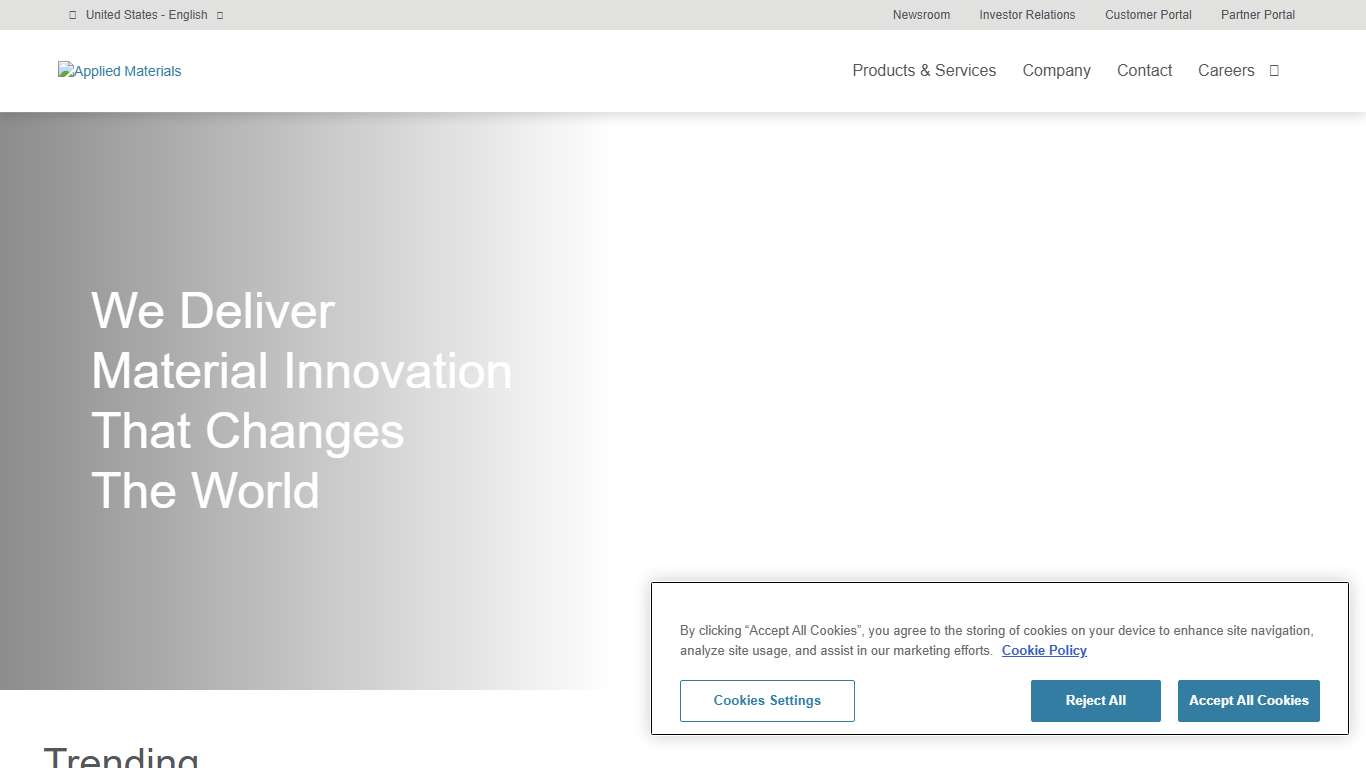Click the Applied Materials logo
The height and width of the screenshot is (768, 1366).
click(x=119, y=70)
